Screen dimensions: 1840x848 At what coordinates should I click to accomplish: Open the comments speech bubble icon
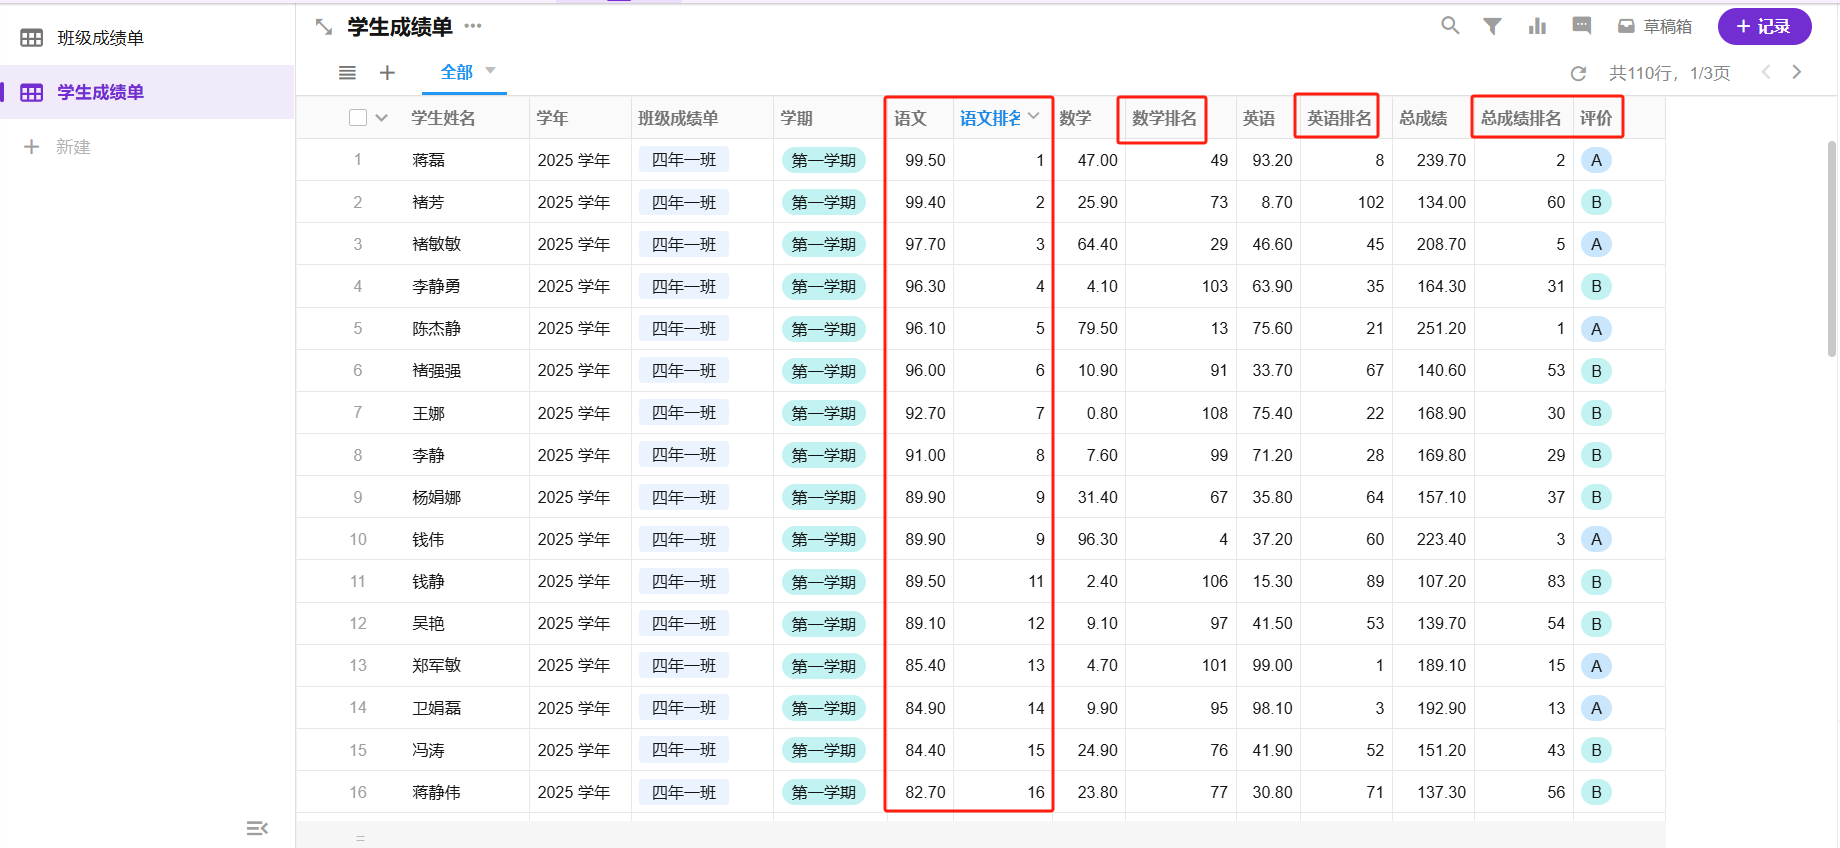pos(1581,26)
